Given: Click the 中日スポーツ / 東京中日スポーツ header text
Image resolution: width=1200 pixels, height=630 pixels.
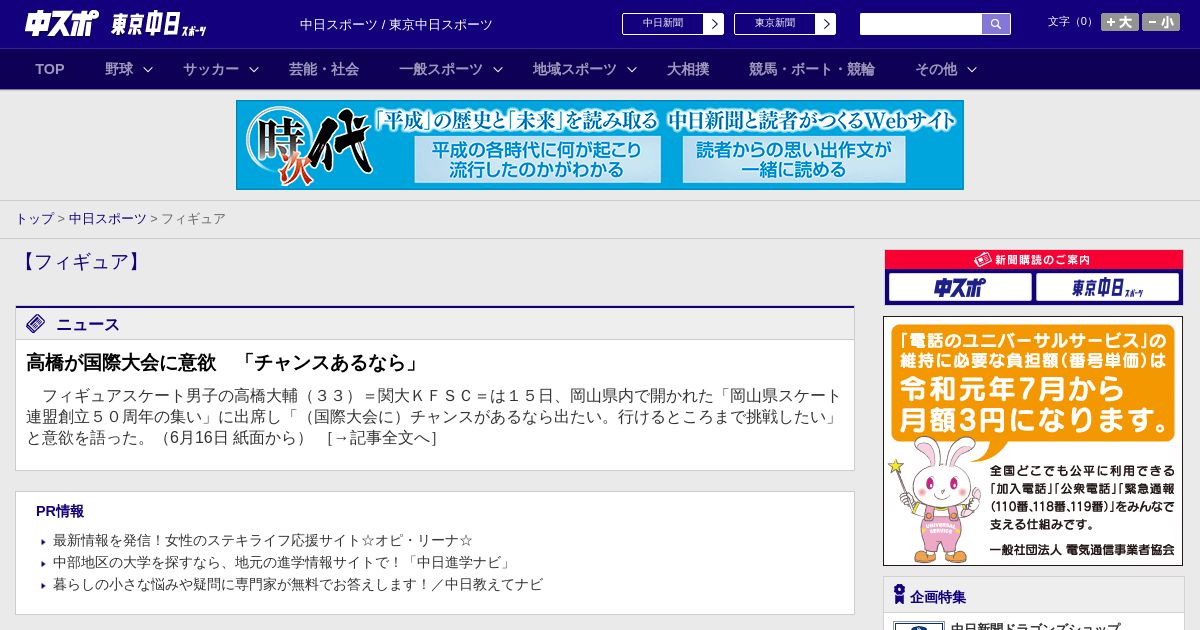Looking at the screenshot, I should coord(396,24).
